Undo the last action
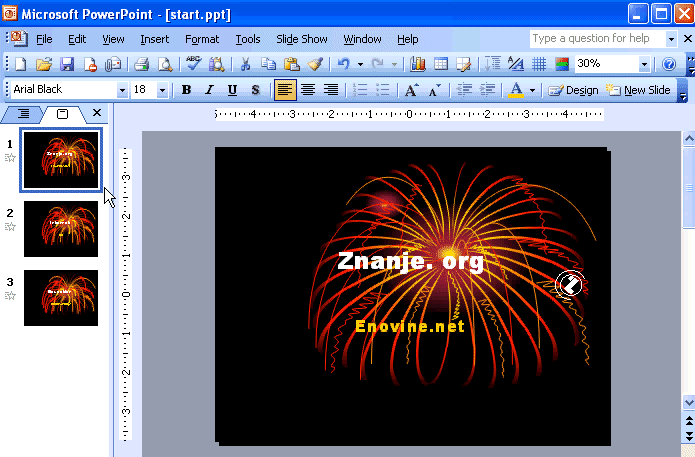The width and height of the screenshot is (695, 457). [344, 64]
